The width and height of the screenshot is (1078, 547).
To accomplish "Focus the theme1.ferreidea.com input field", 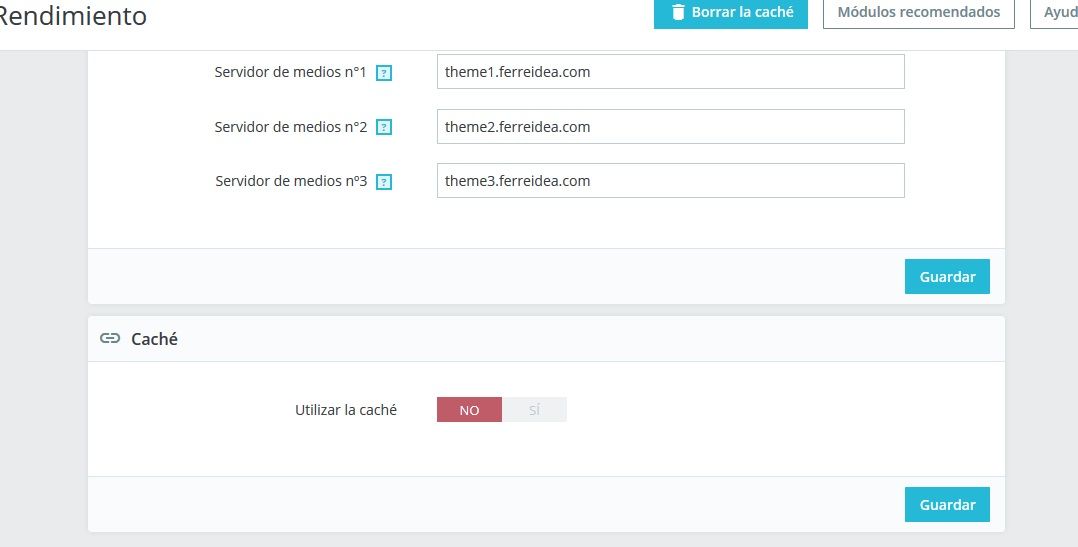I will (670, 71).
